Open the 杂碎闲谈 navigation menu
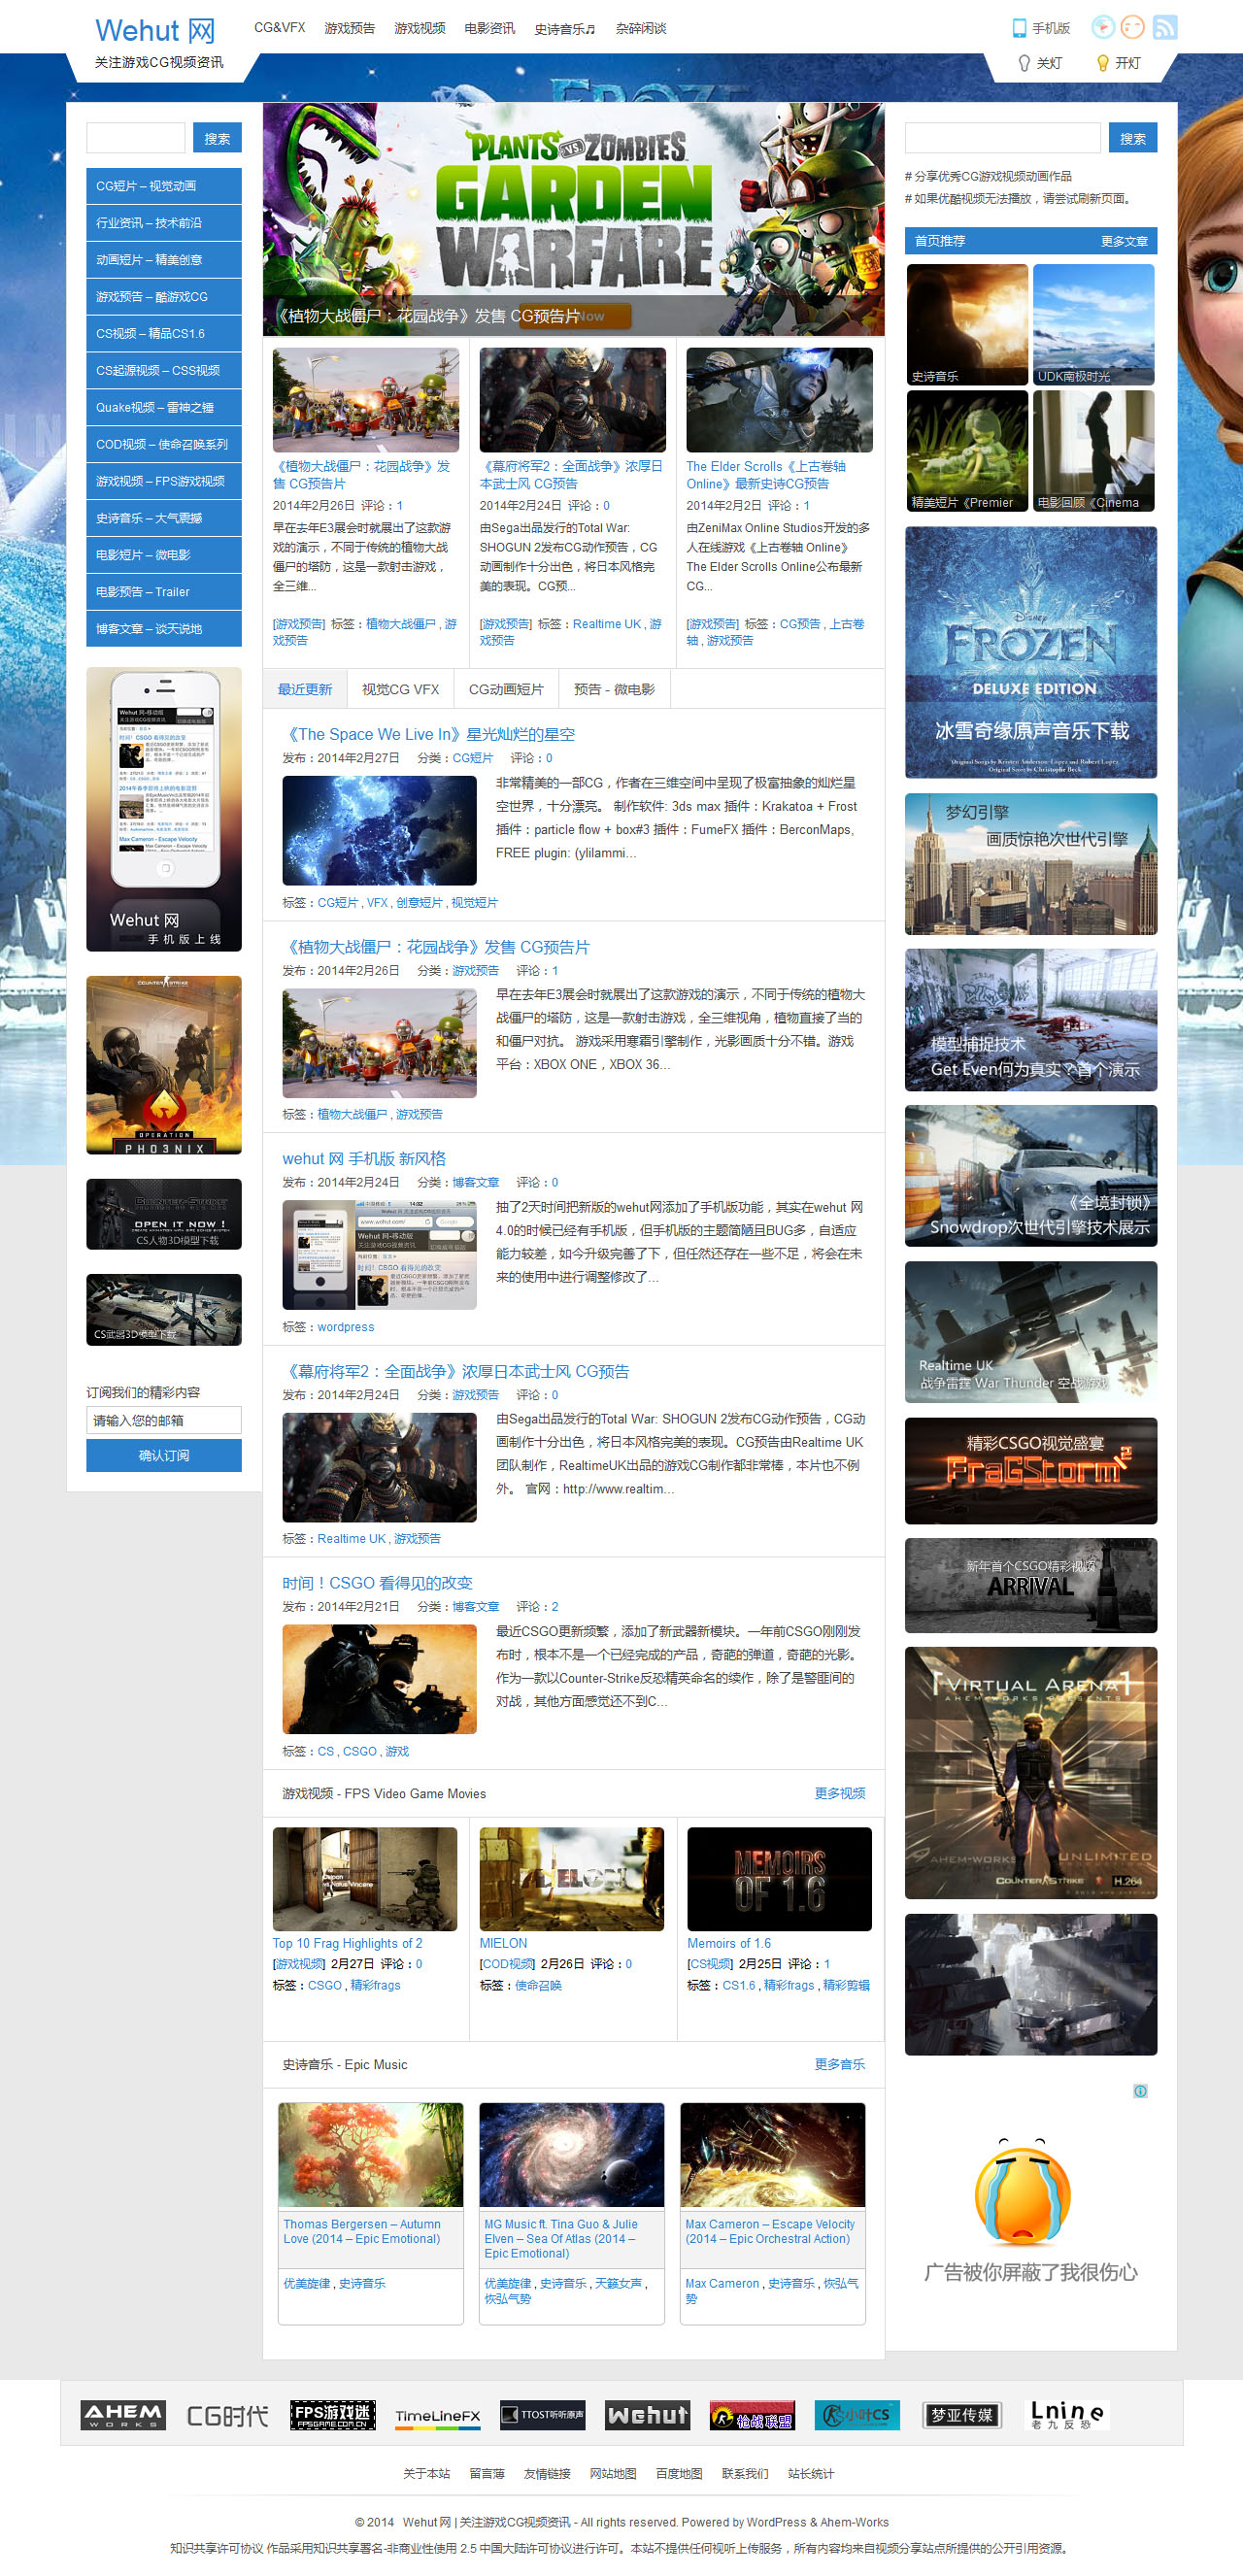This screenshot has width=1243, height=2576. pyautogui.click(x=641, y=28)
